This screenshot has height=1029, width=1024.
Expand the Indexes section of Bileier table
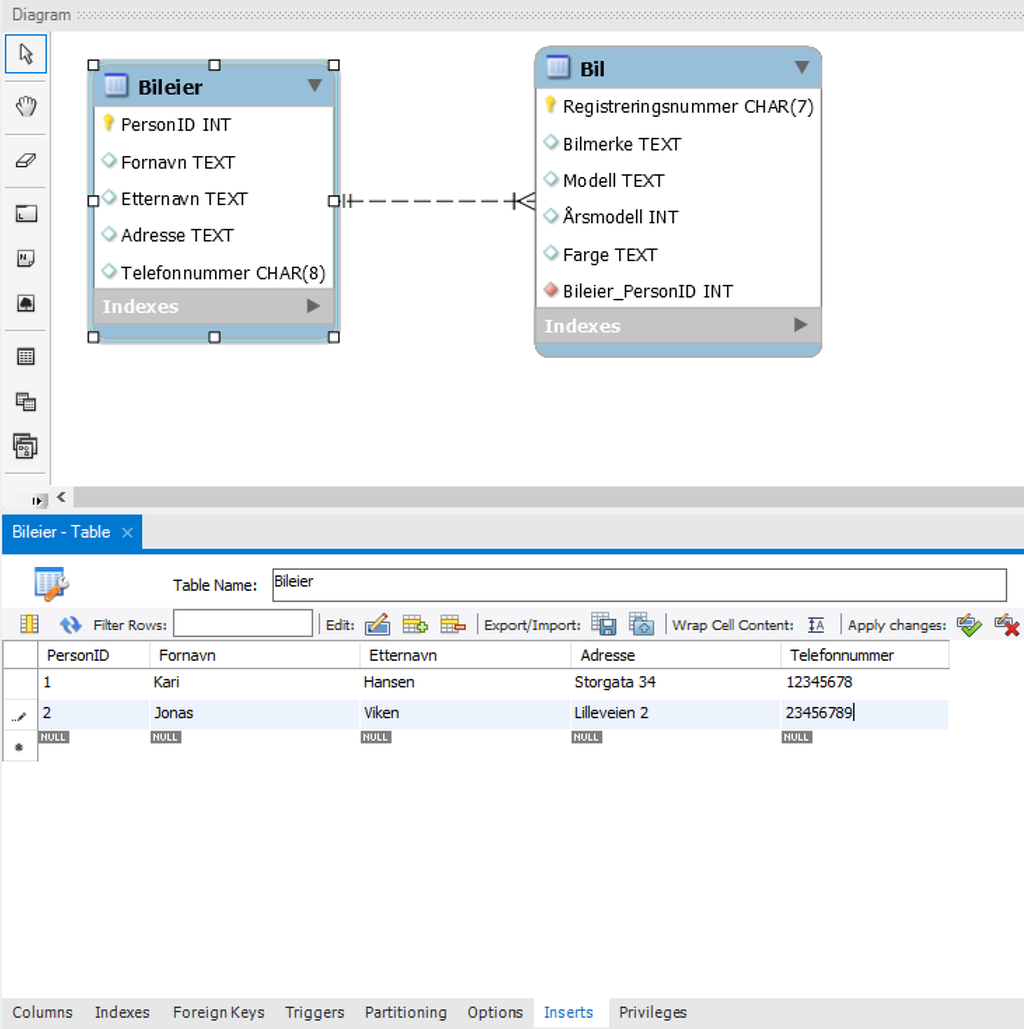tap(316, 306)
